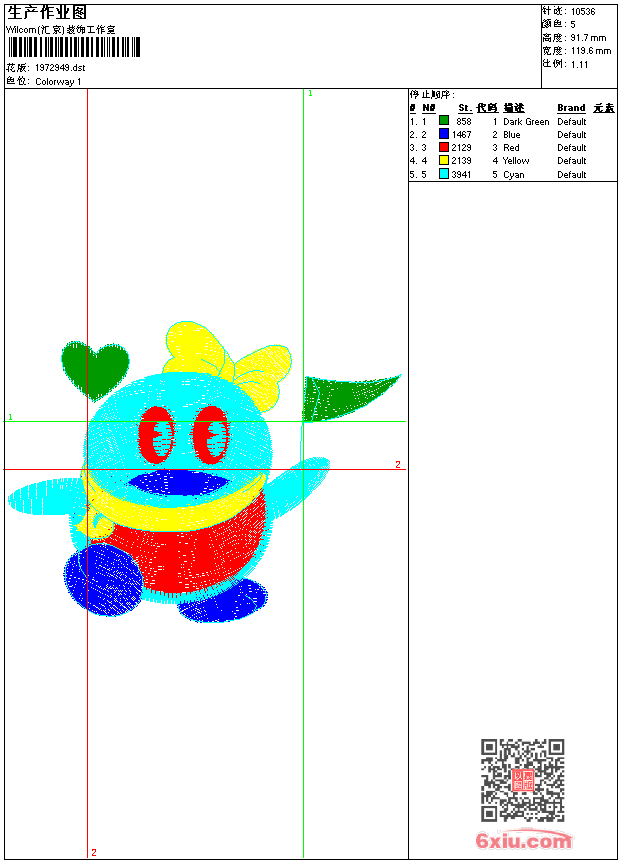Click the Dark Green color swatch

[x=444, y=121]
